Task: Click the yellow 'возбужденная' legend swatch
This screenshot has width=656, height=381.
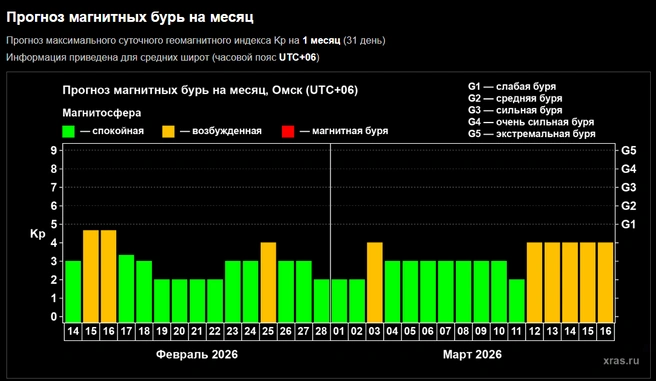Action: 168,131
